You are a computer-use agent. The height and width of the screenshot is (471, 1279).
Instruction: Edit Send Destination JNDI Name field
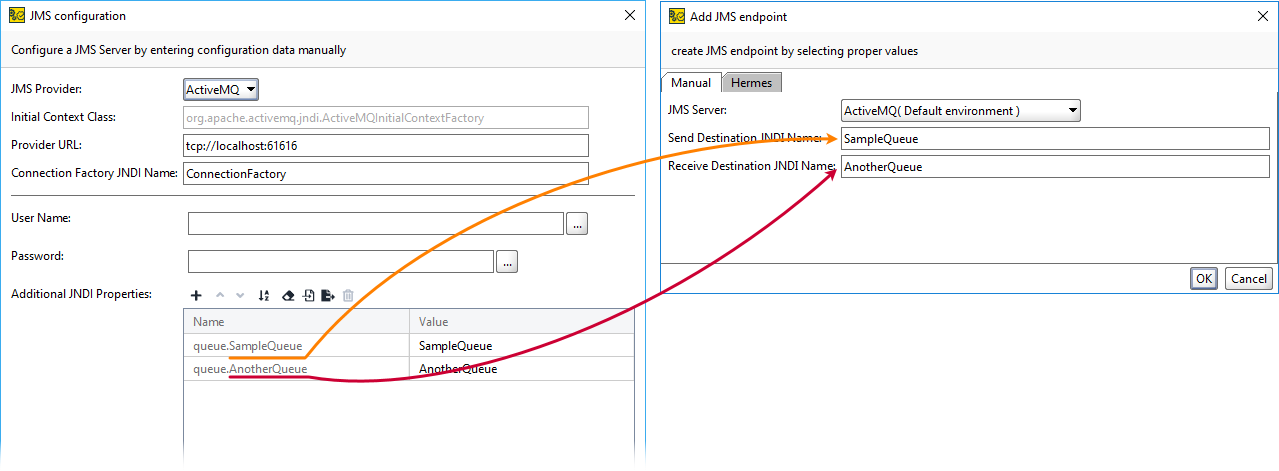pos(1055,138)
